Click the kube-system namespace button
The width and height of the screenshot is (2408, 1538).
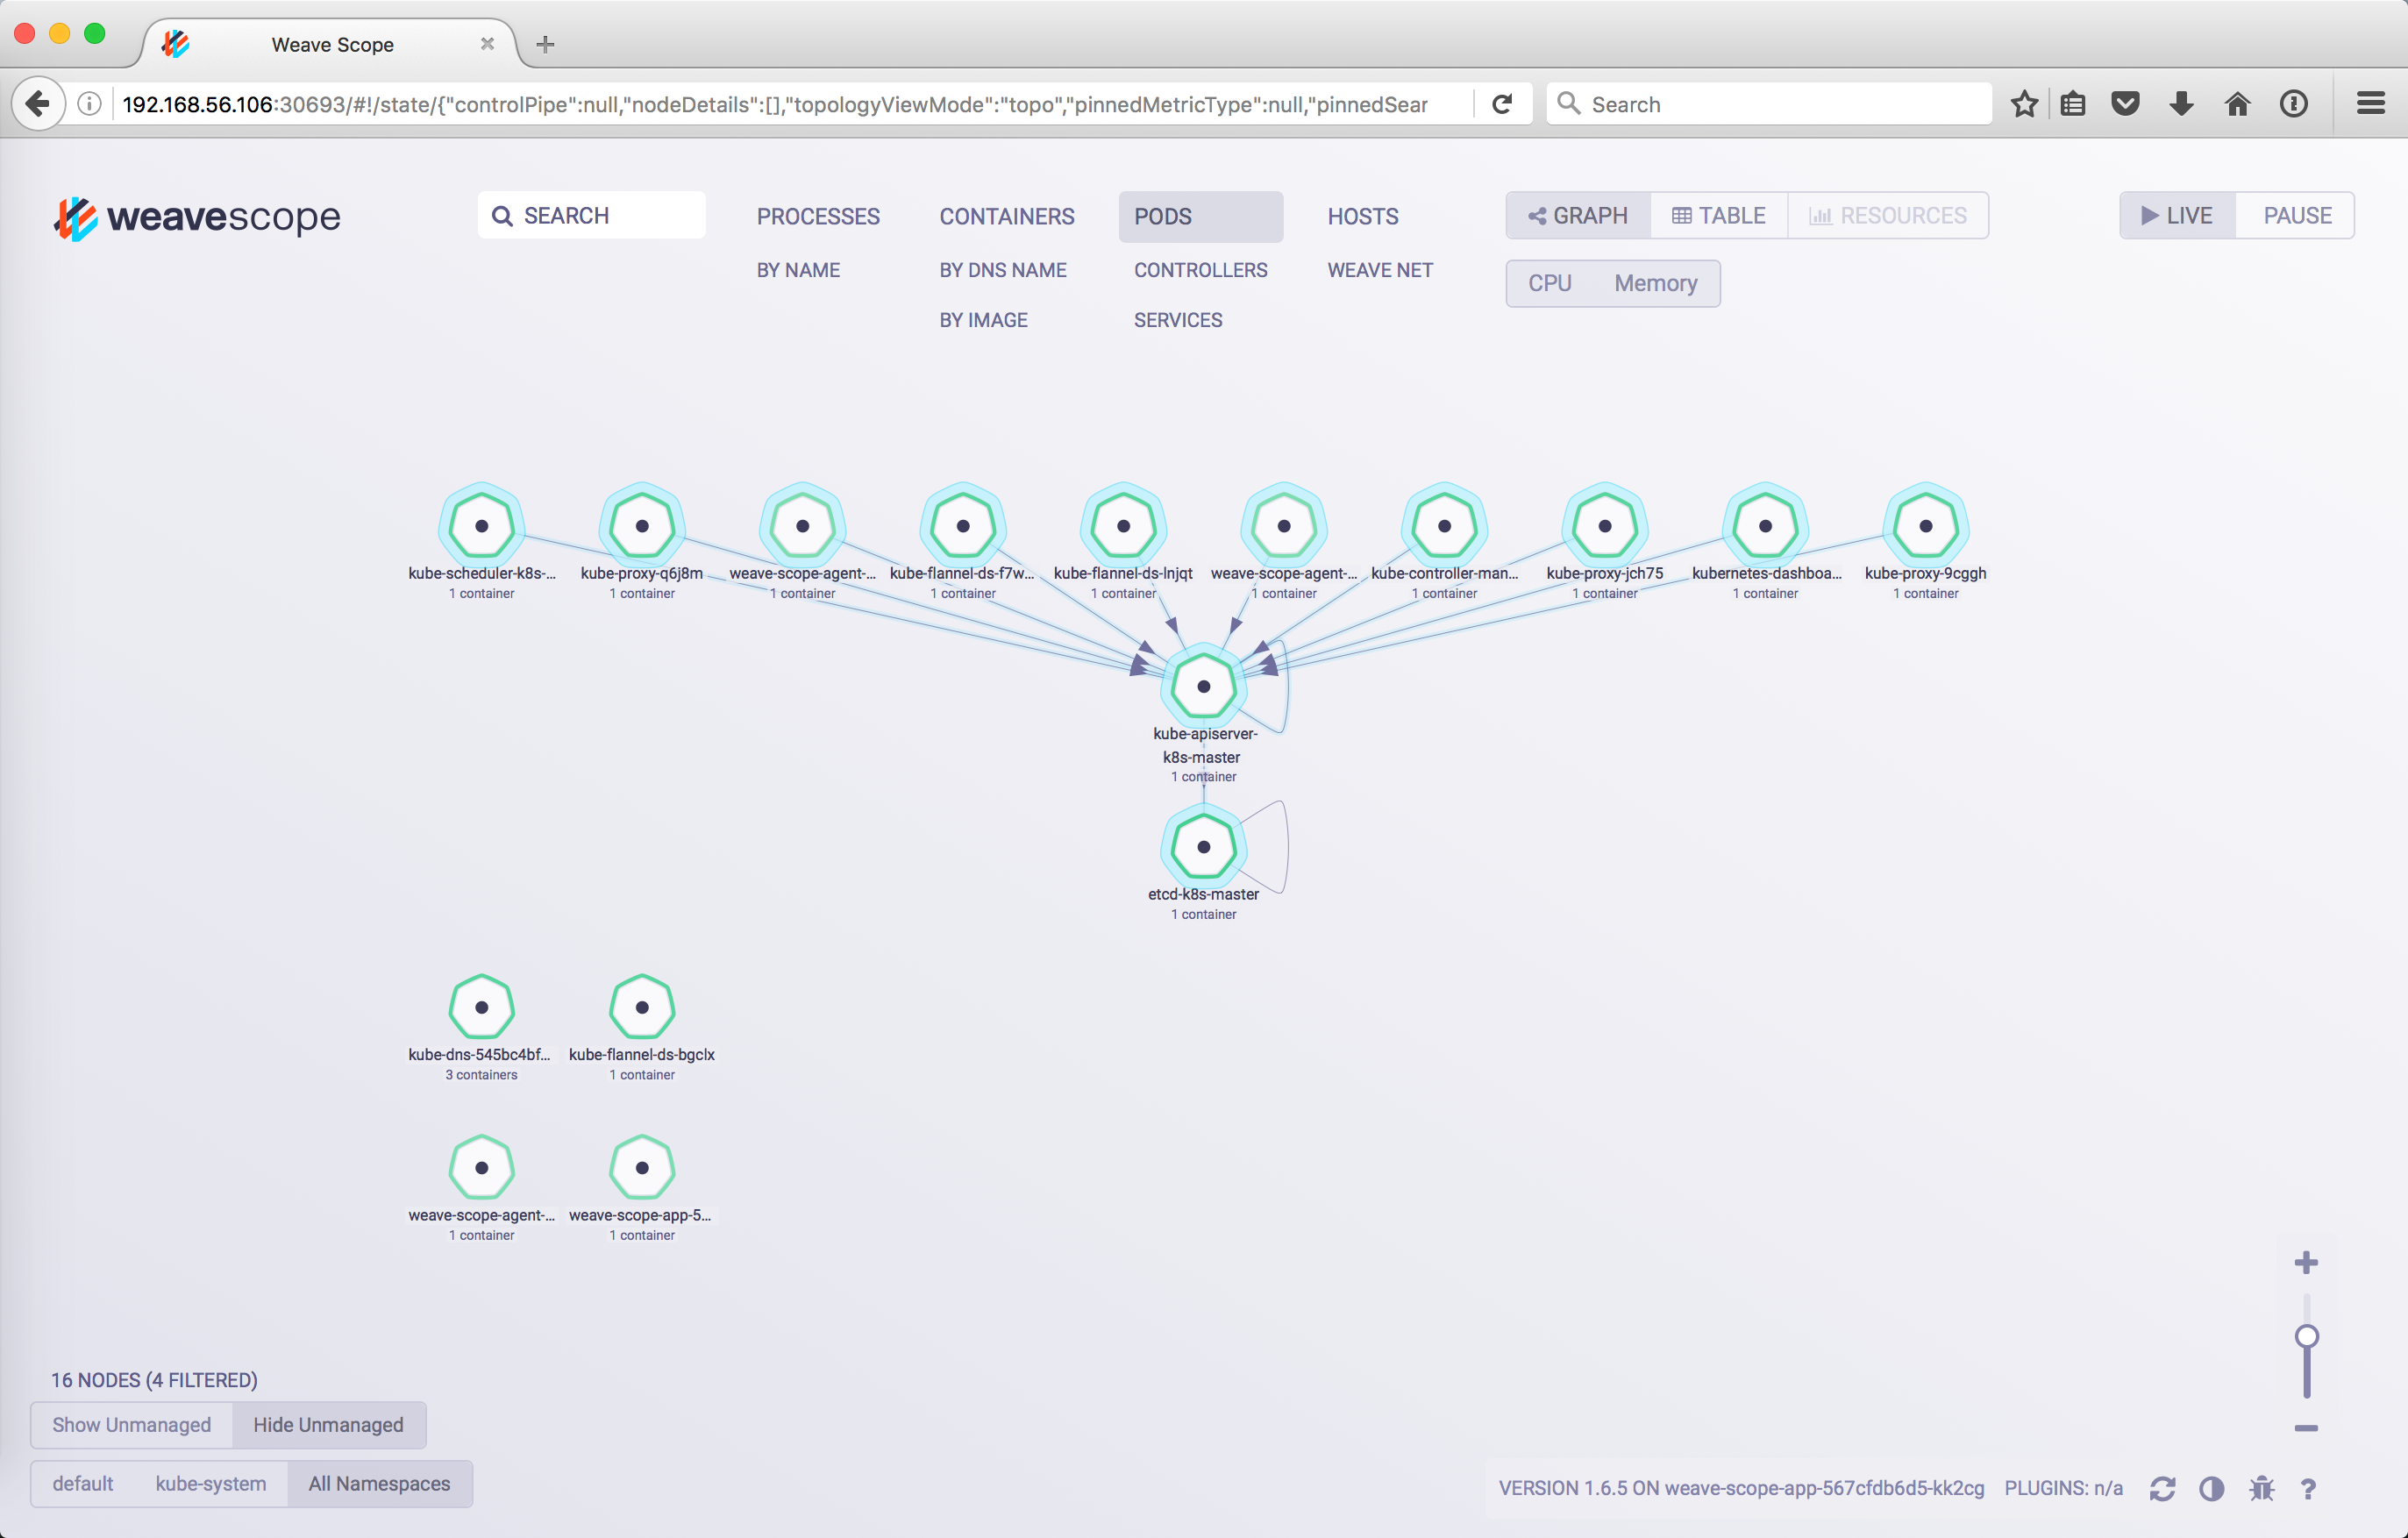pos(210,1484)
